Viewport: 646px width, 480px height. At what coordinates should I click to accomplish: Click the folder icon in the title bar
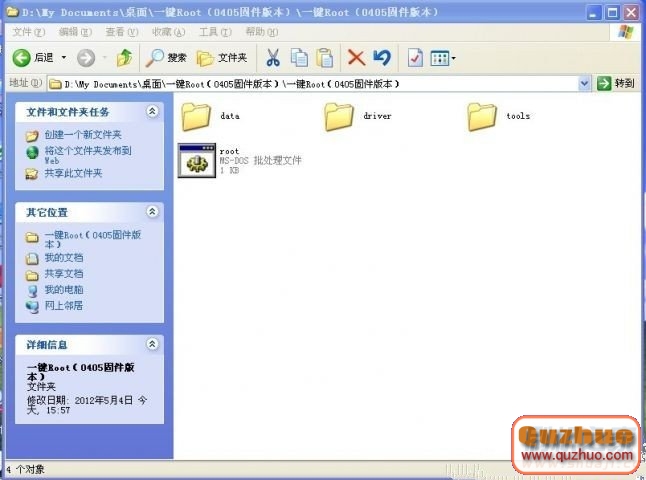click(13, 12)
